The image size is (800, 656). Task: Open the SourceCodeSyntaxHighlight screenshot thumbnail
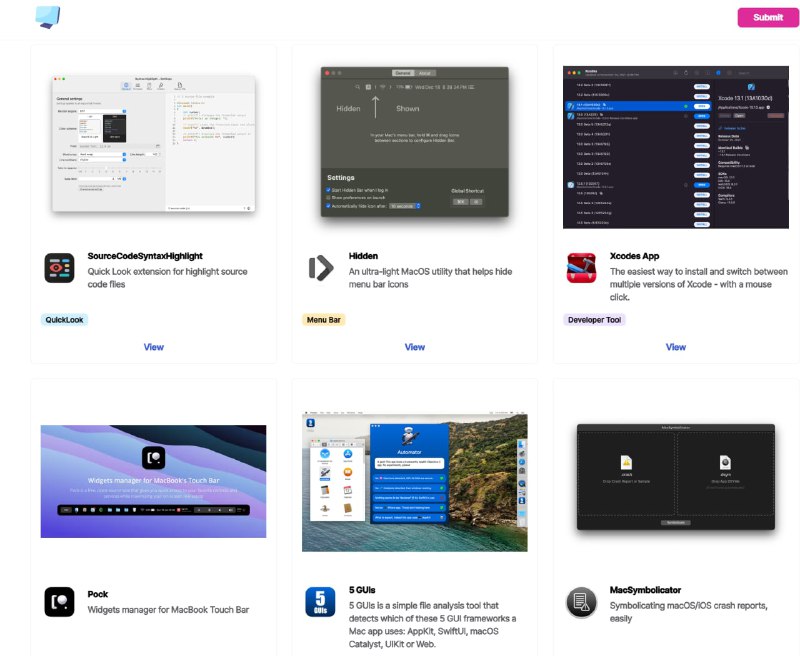pyautogui.click(x=154, y=144)
